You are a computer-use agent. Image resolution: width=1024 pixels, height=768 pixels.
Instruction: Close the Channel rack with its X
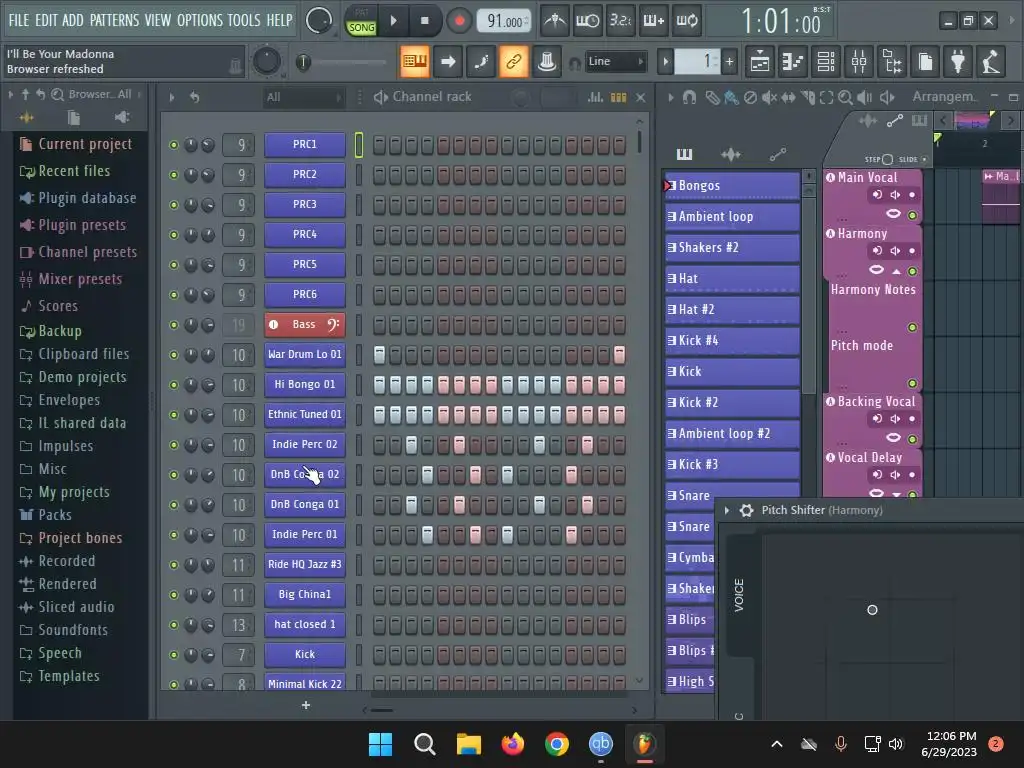click(641, 97)
